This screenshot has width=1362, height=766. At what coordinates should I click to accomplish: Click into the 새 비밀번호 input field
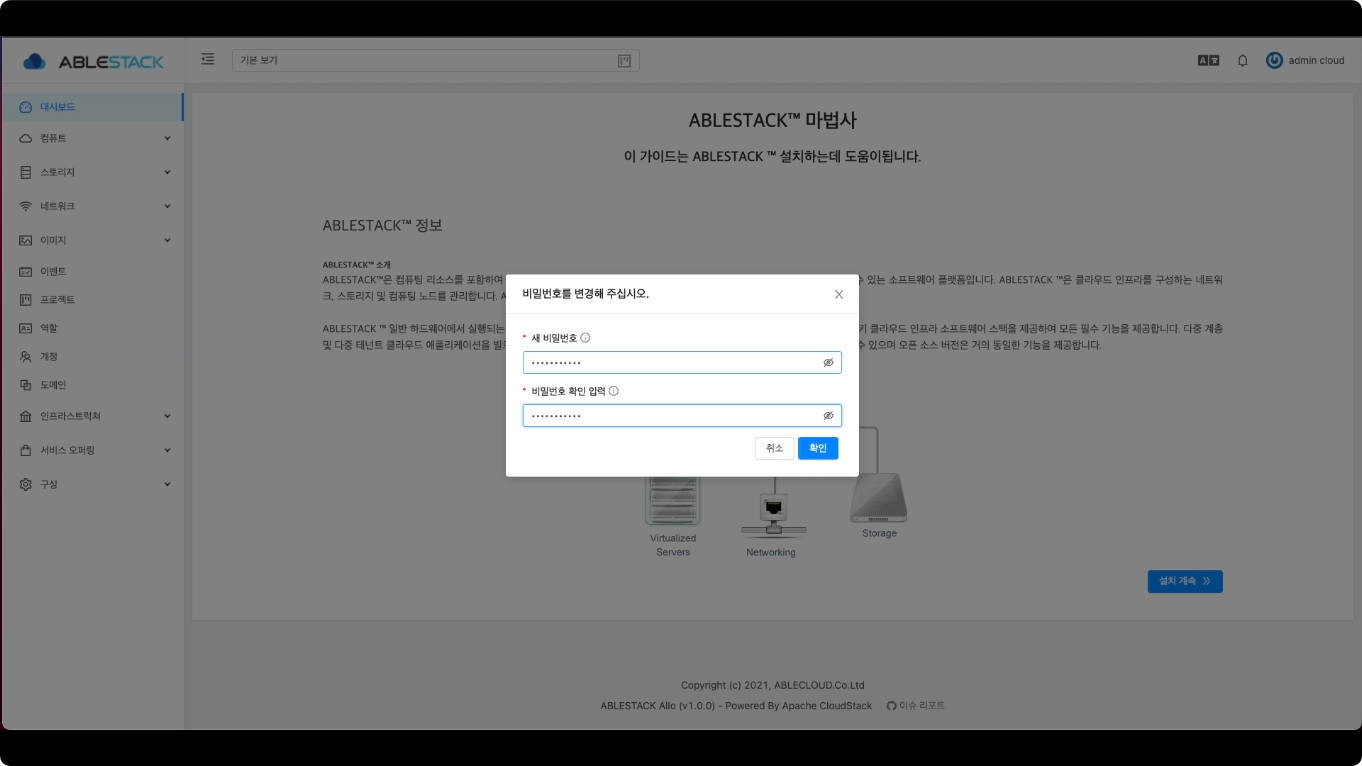[x=682, y=363]
